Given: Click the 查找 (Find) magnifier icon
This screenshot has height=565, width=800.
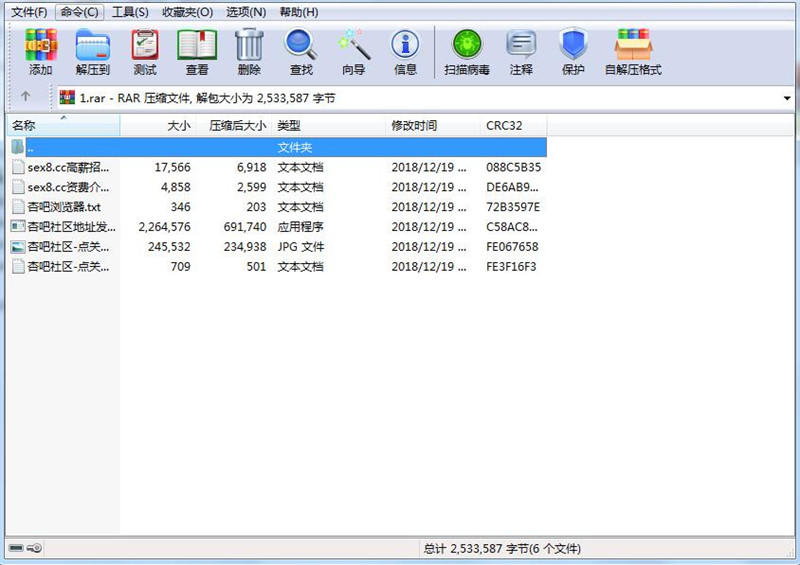Looking at the screenshot, I should tap(301, 45).
